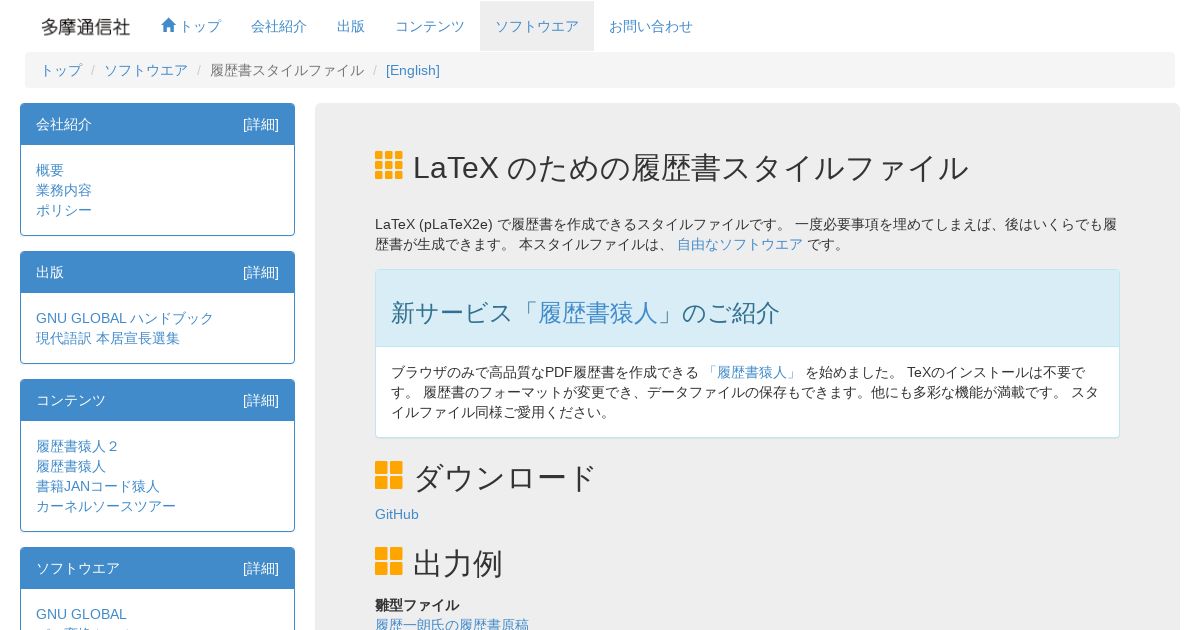Viewport: 1200px width, 630px height.
Task: Go to 出版 in the navbar
Action: click(351, 26)
